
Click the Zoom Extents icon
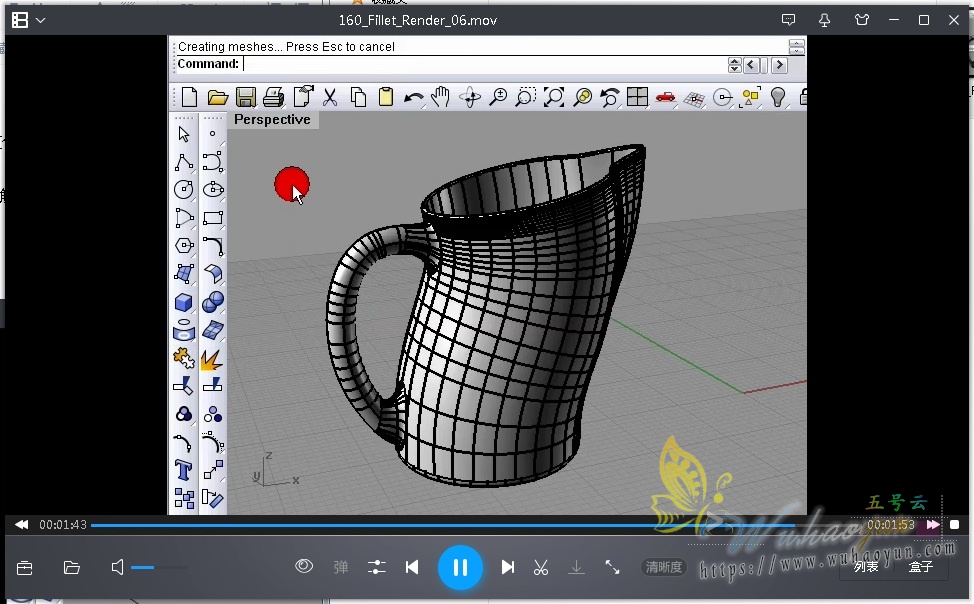pyautogui.click(x=553, y=97)
